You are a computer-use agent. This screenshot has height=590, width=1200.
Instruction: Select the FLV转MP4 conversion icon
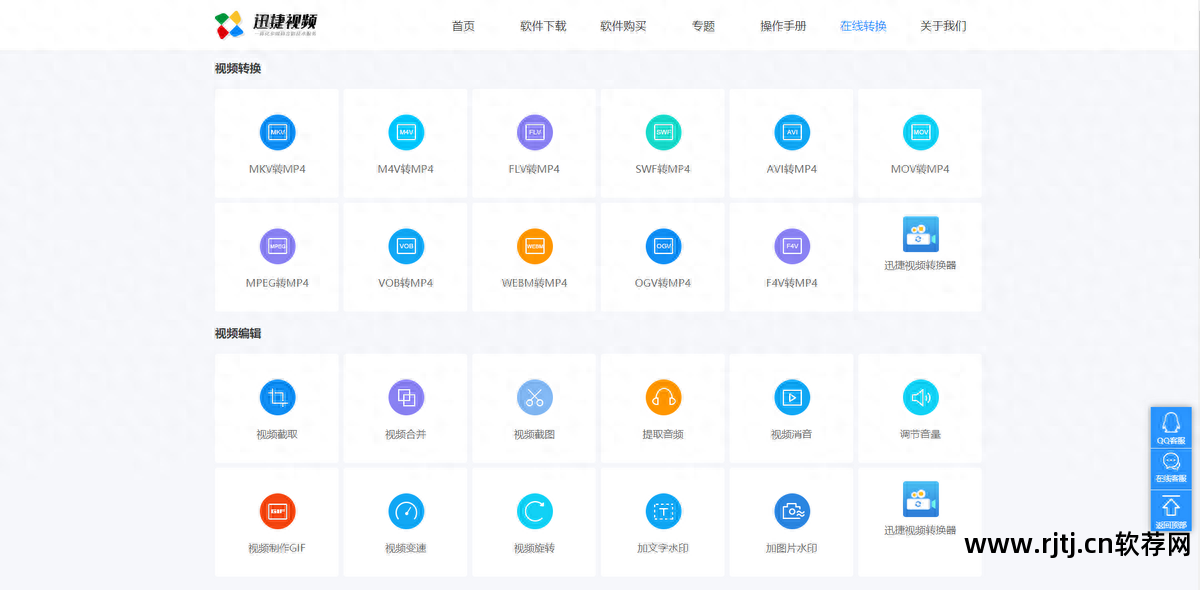[x=534, y=132]
